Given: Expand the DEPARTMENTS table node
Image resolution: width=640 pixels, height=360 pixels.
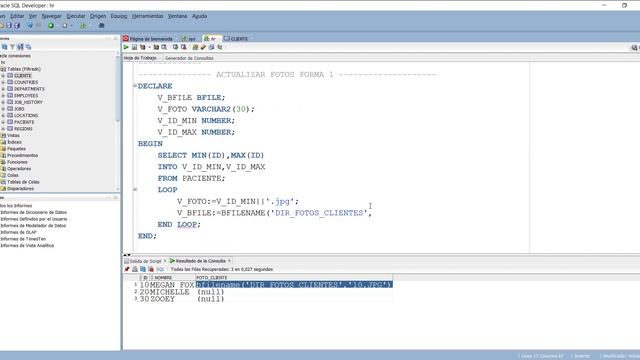Looking at the screenshot, I should pyautogui.click(x=3, y=89).
